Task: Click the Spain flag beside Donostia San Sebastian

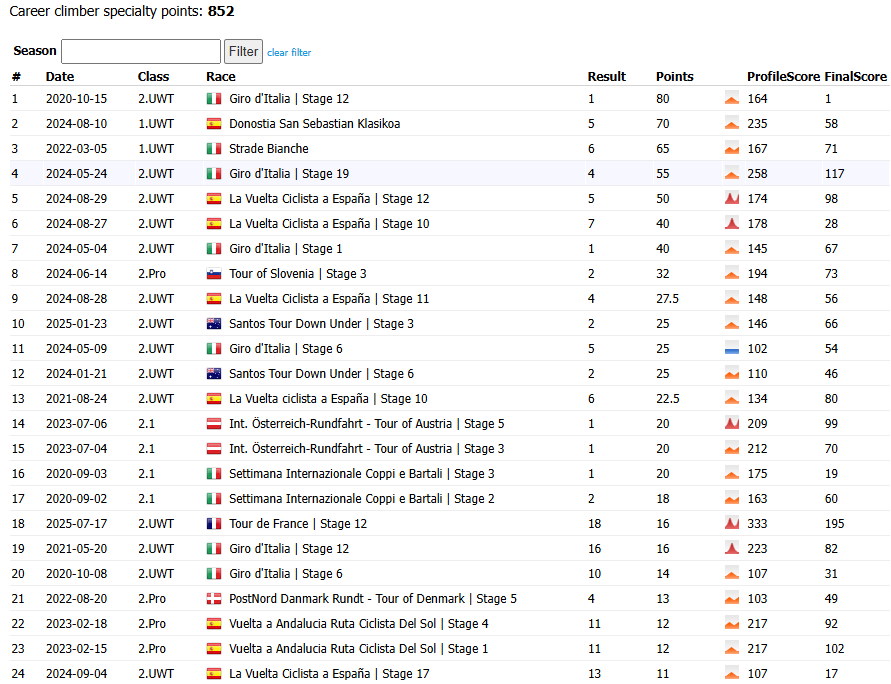Action: (214, 124)
